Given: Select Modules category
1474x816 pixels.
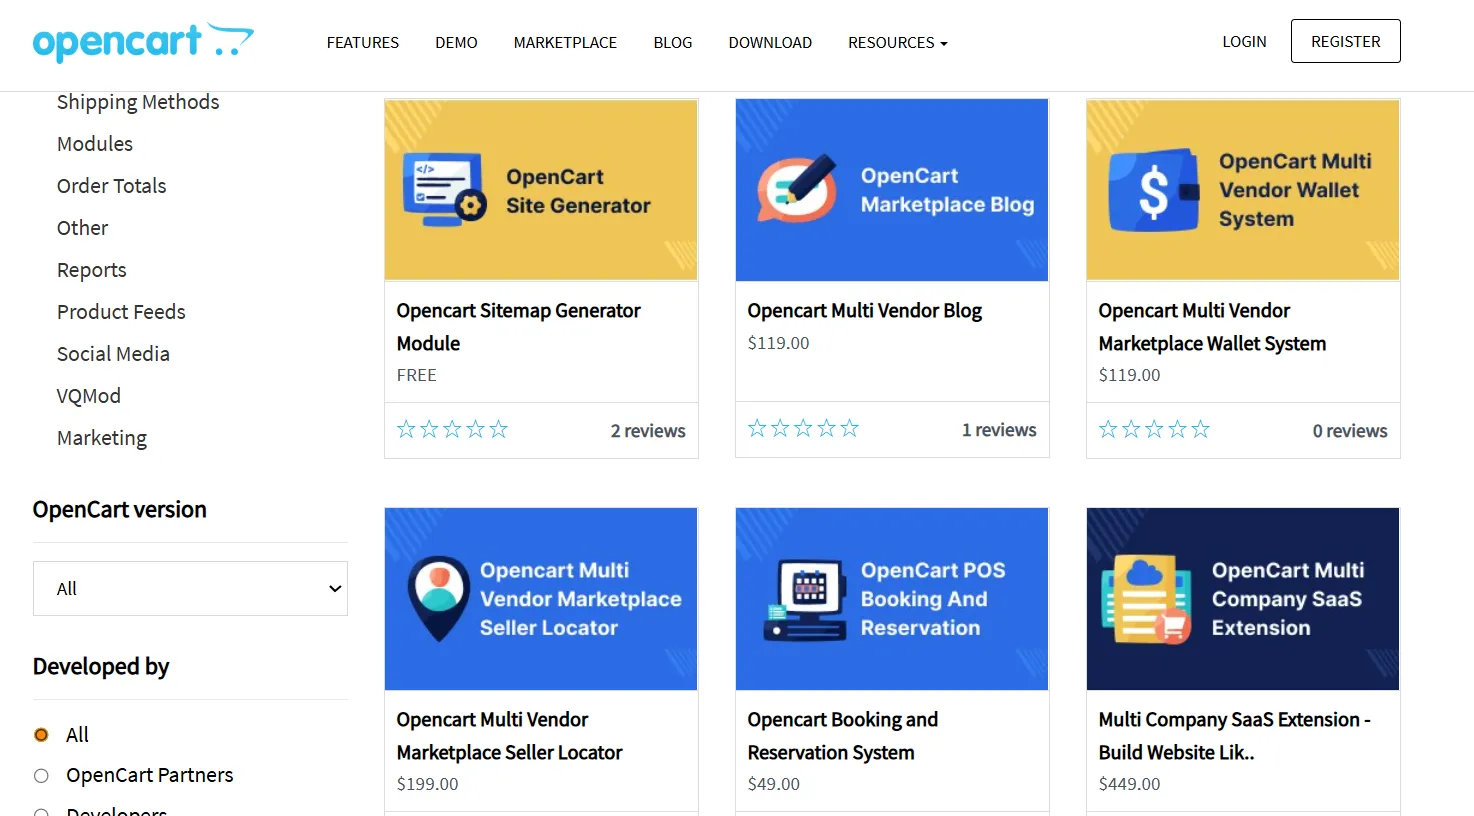Looking at the screenshot, I should click(x=95, y=144).
